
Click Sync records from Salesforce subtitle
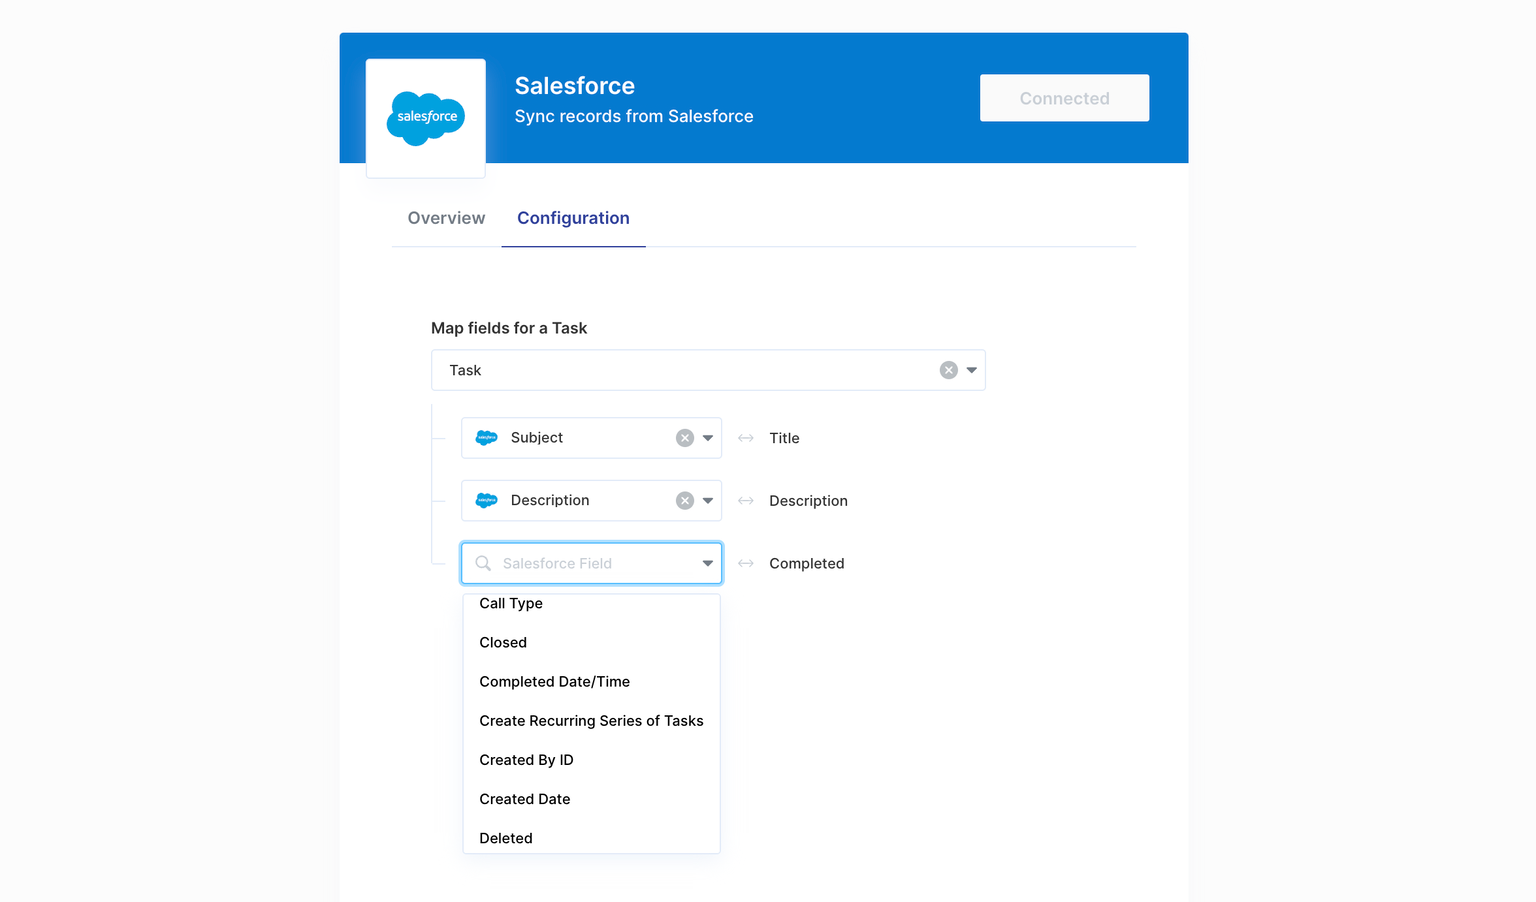click(x=634, y=116)
